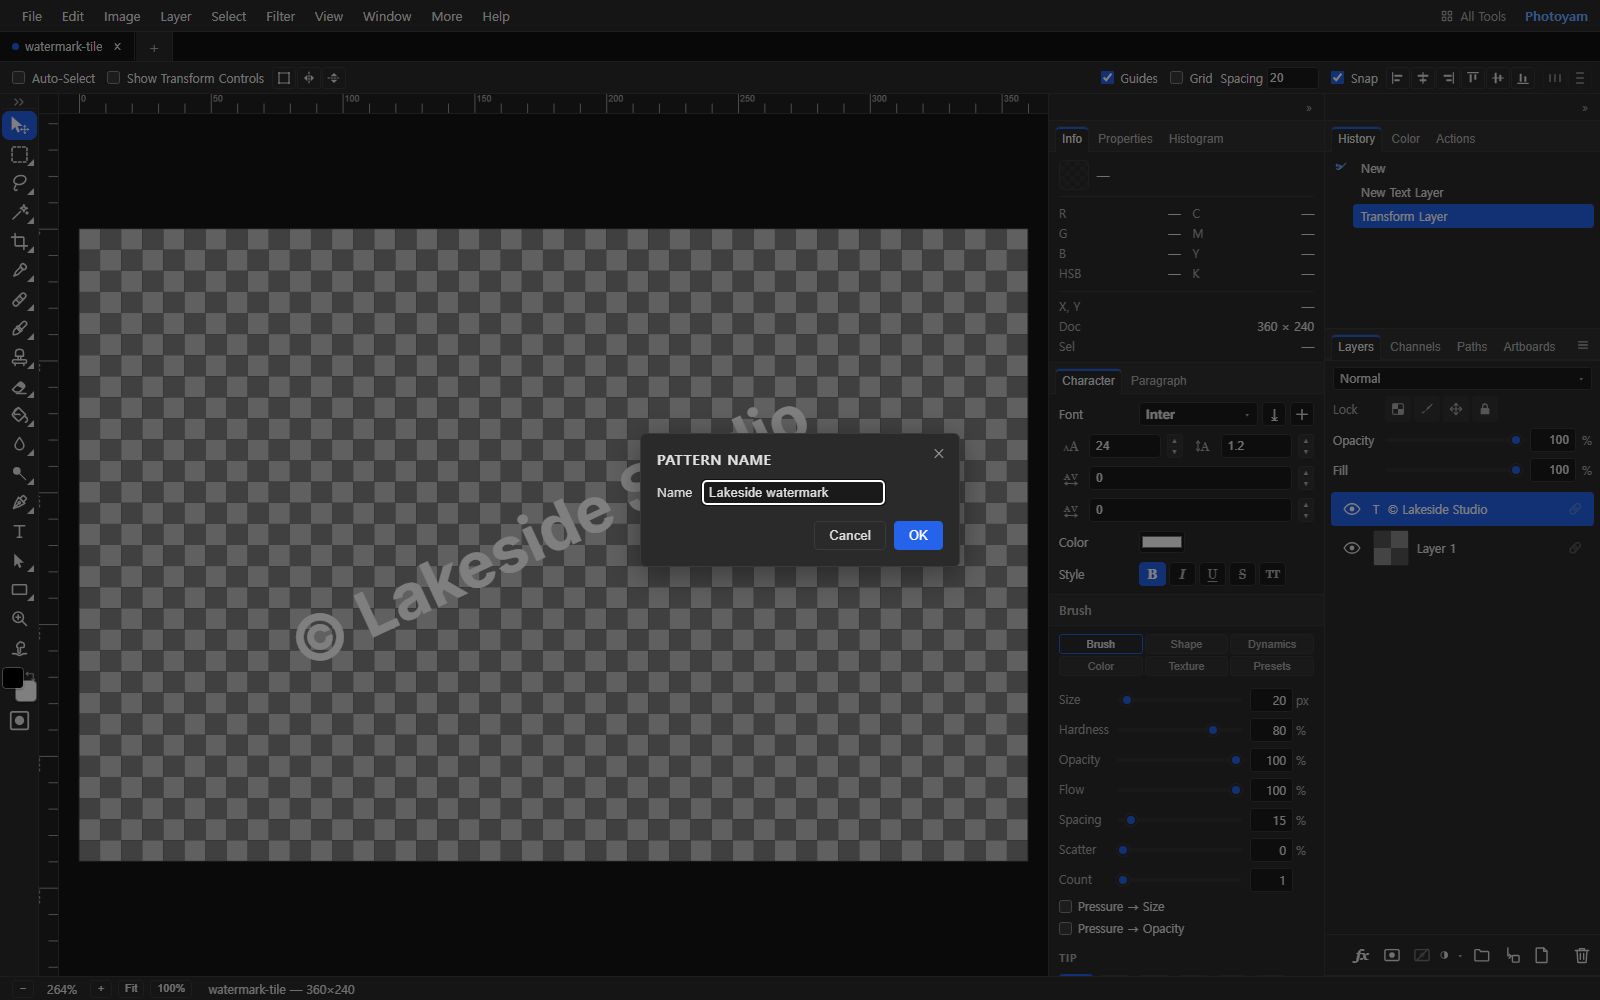Select the Zoom tool
Screen dimensions: 1600x1000
[x=19, y=619]
